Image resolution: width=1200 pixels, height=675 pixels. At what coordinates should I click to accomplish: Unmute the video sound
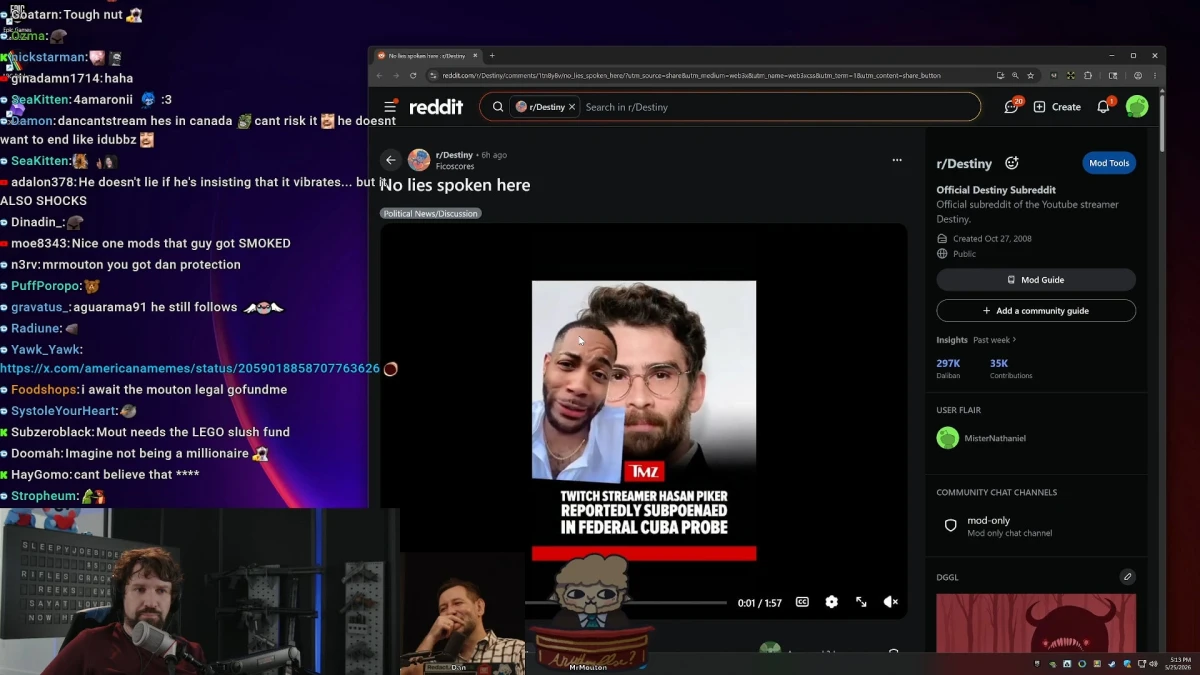pos(890,602)
